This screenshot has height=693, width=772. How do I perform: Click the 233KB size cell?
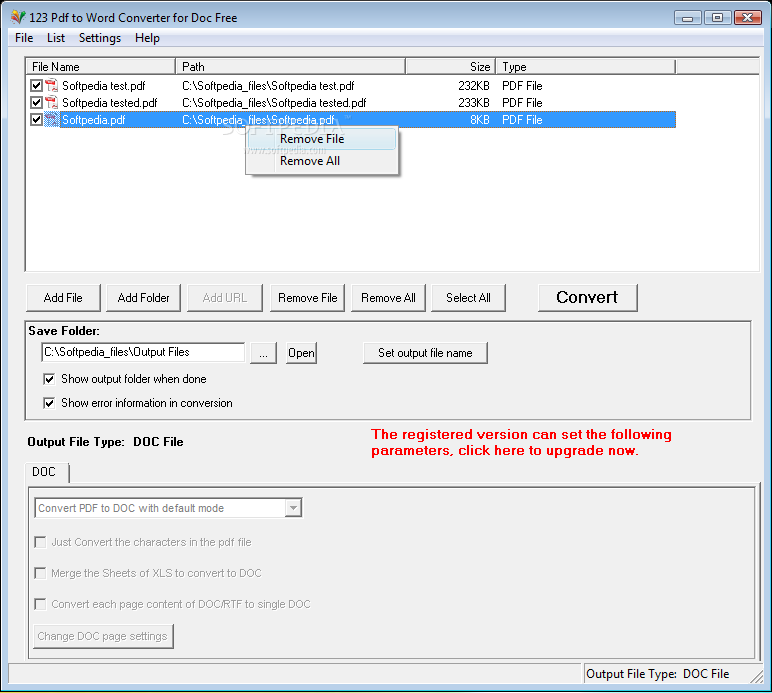click(x=474, y=102)
